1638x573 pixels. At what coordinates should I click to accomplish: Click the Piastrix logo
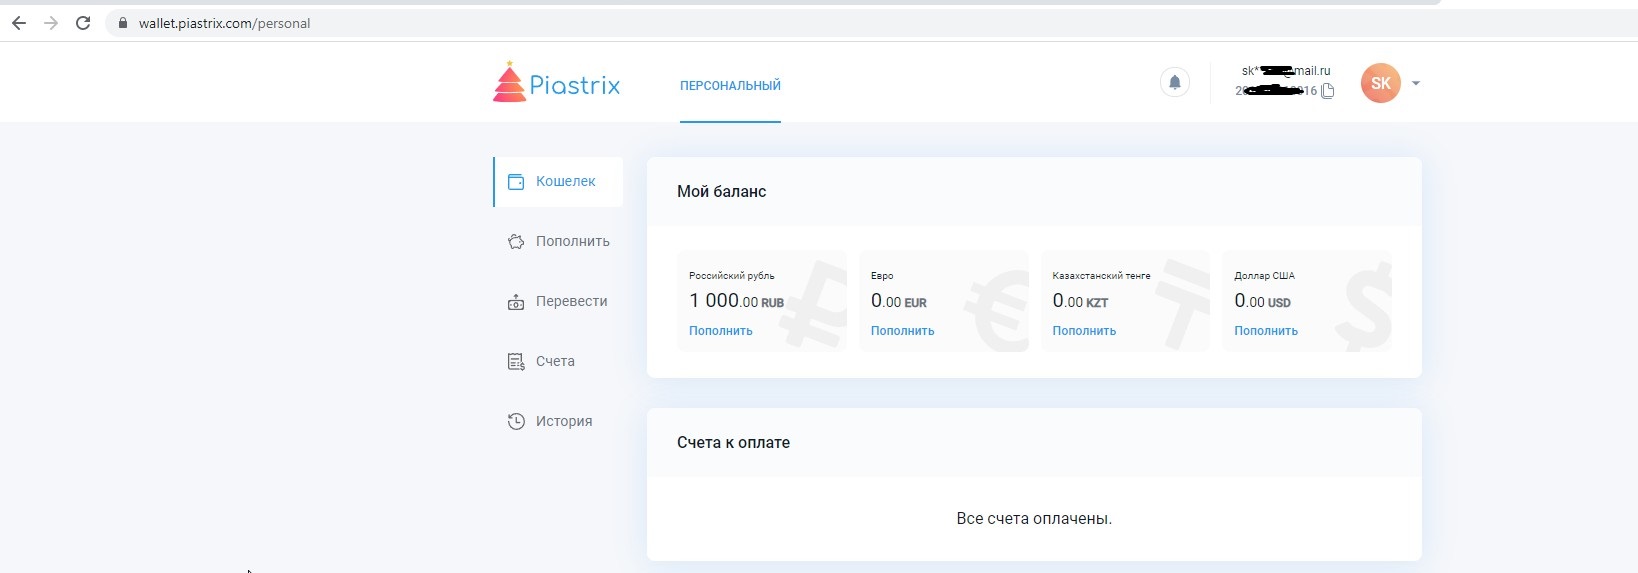tap(556, 83)
